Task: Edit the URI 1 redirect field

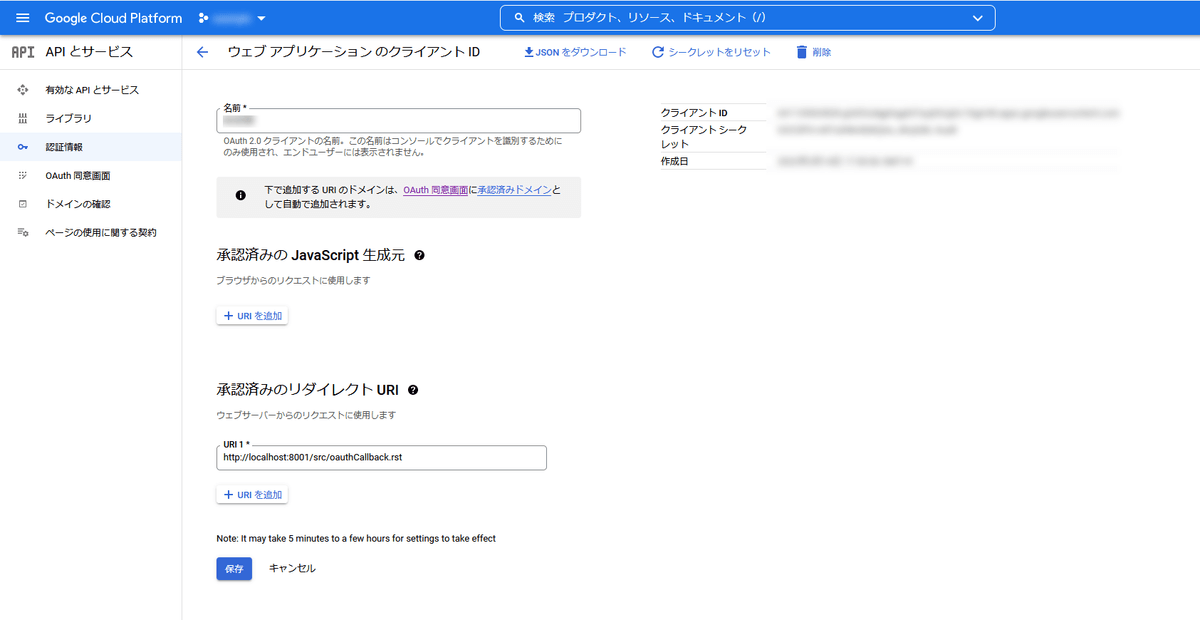Action: pos(382,457)
